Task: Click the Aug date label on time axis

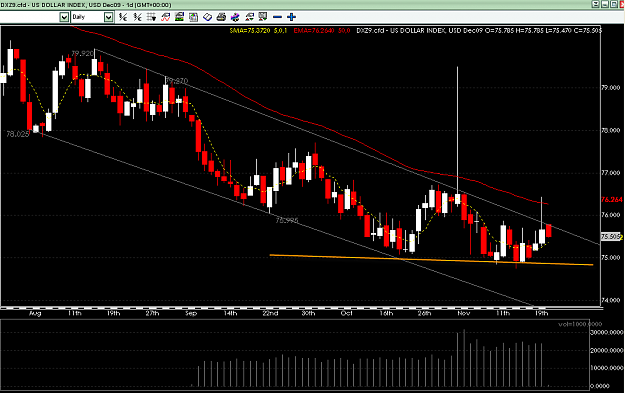Action: coord(35,313)
